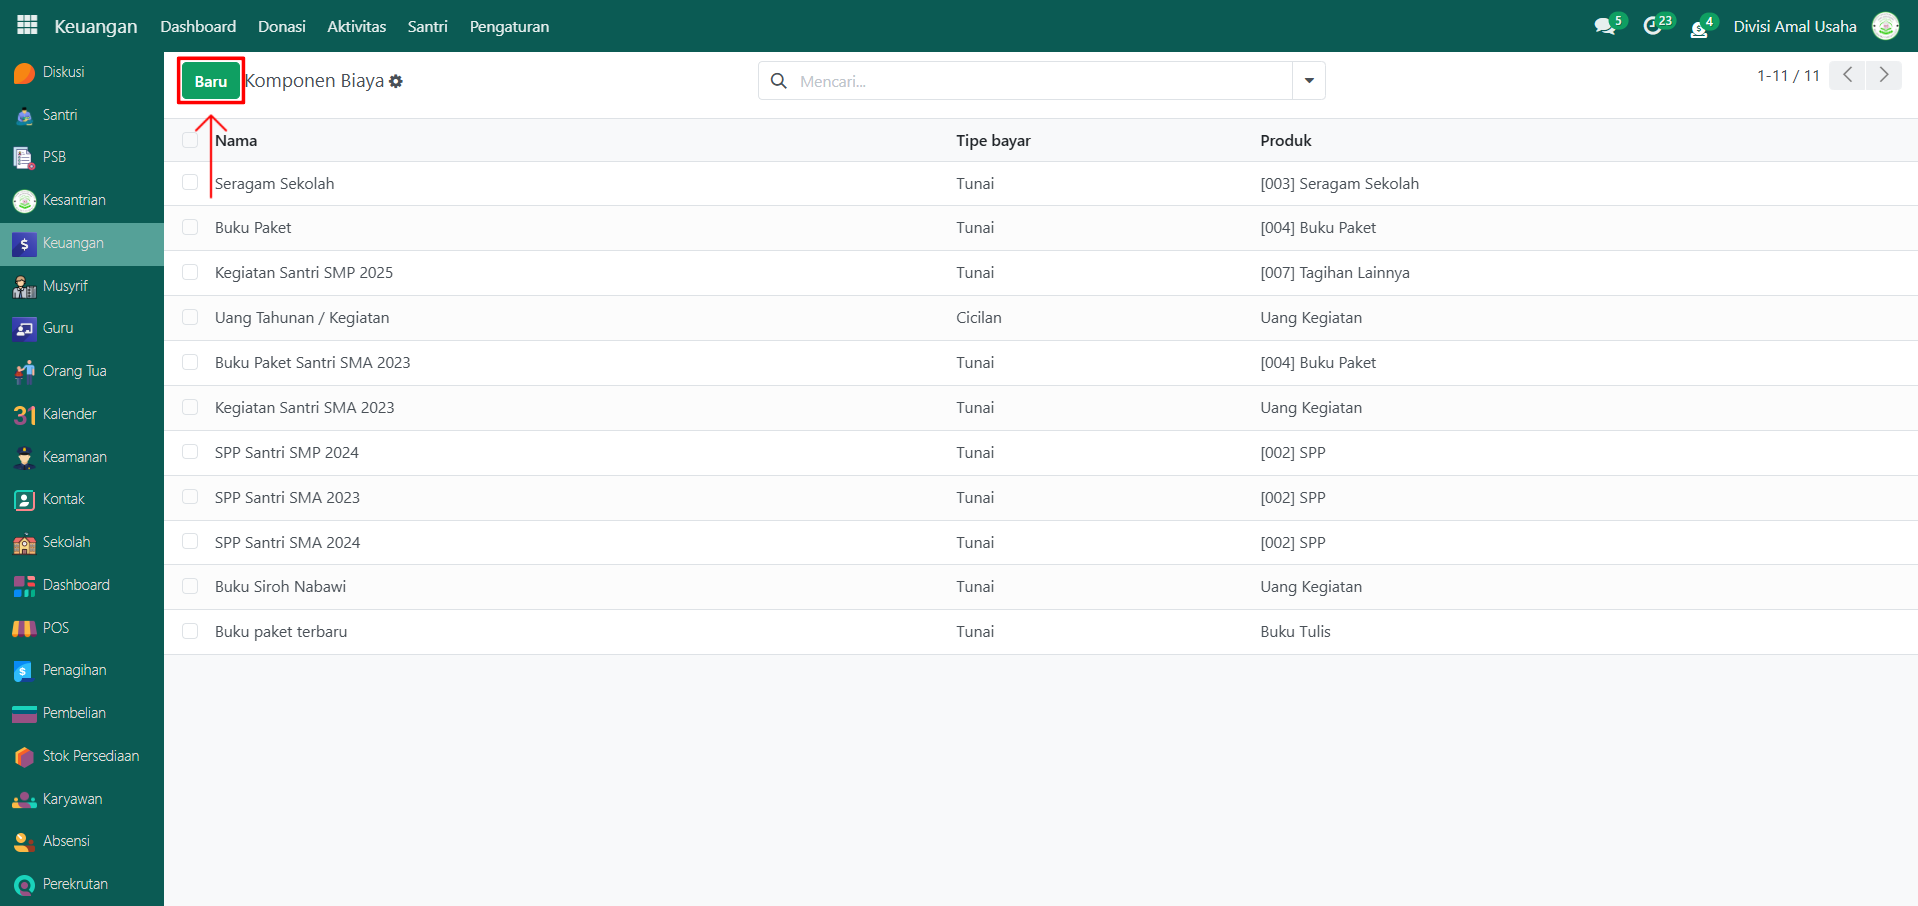Select the checkbox for Buku Siroh Nabawi
The image size is (1918, 906).
point(190,586)
